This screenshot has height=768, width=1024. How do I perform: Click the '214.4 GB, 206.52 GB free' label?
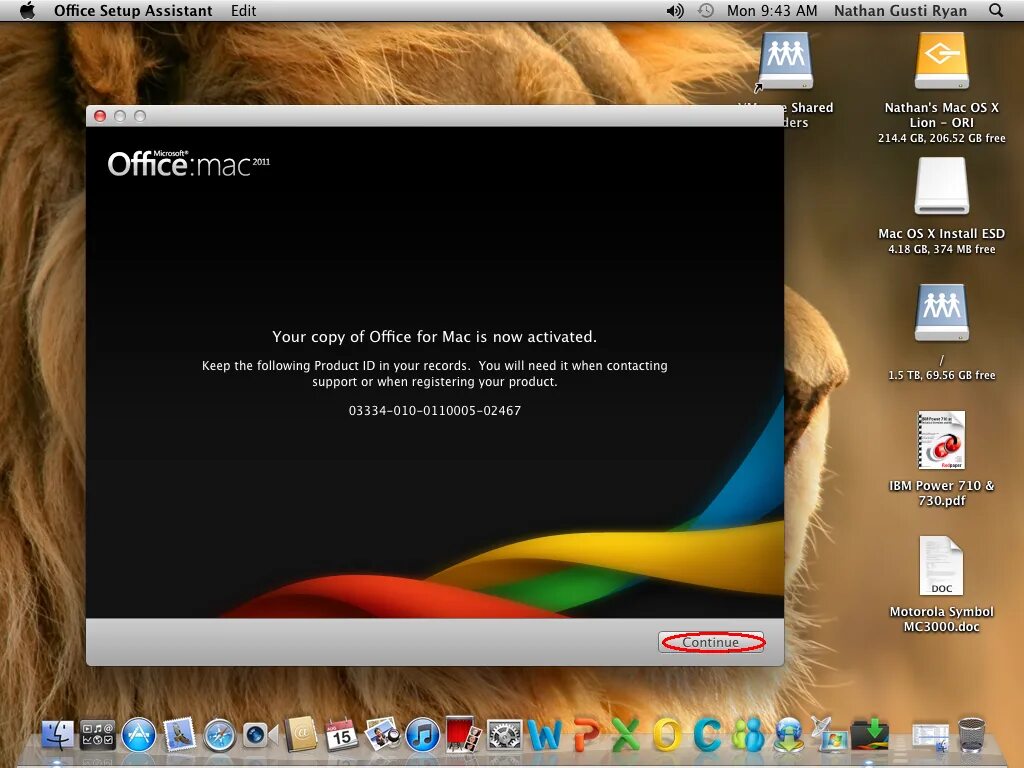tap(942, 138)
